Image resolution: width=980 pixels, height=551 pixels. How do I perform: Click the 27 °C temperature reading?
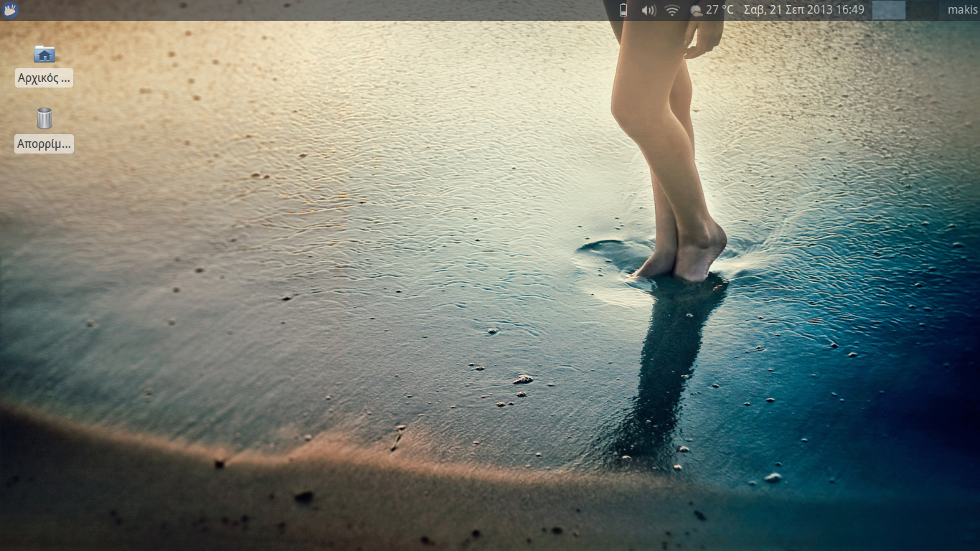[720, 10]
